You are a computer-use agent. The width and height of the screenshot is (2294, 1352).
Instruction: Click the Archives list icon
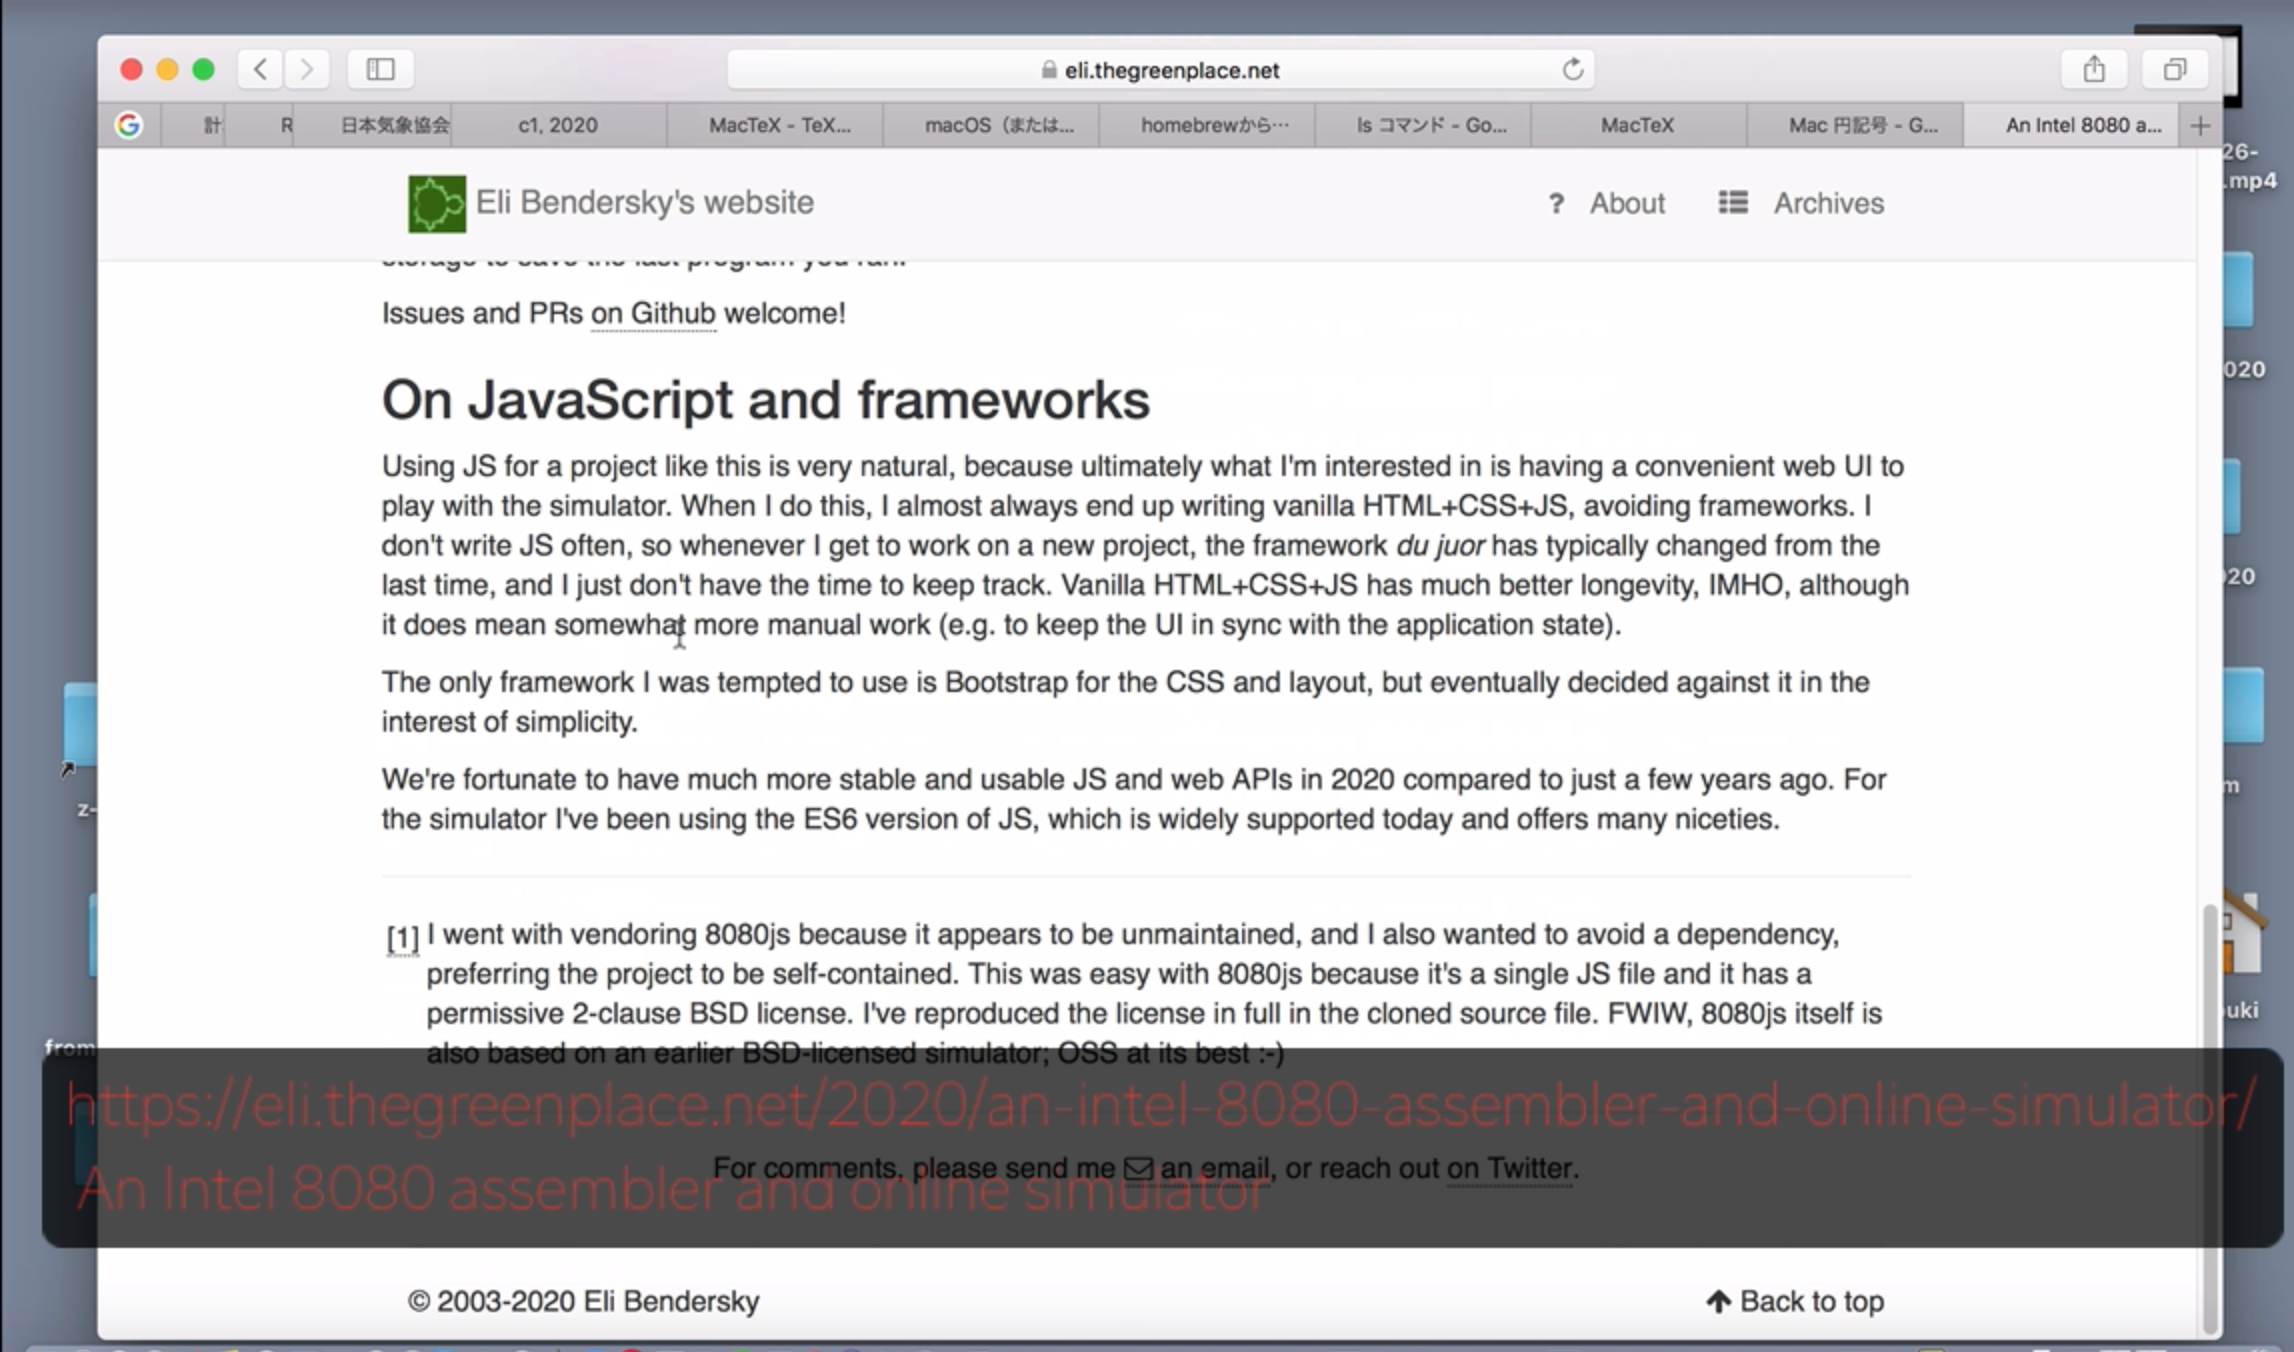[1733, 203]
